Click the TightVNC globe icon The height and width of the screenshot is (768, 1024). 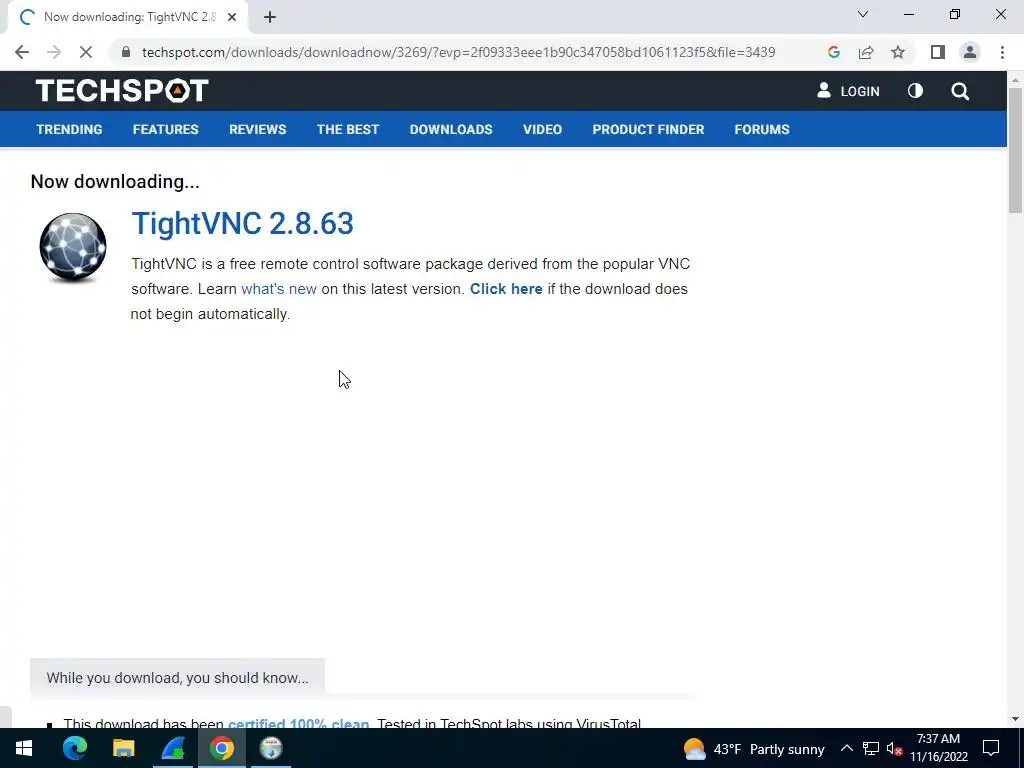pos(72,248)
